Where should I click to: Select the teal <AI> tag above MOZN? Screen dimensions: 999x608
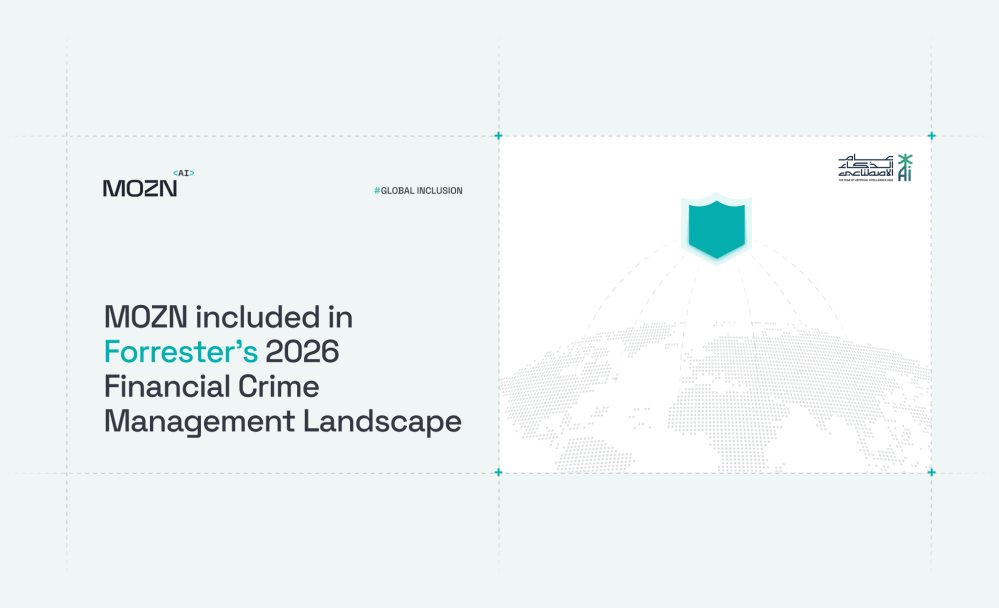pos(181,172)
